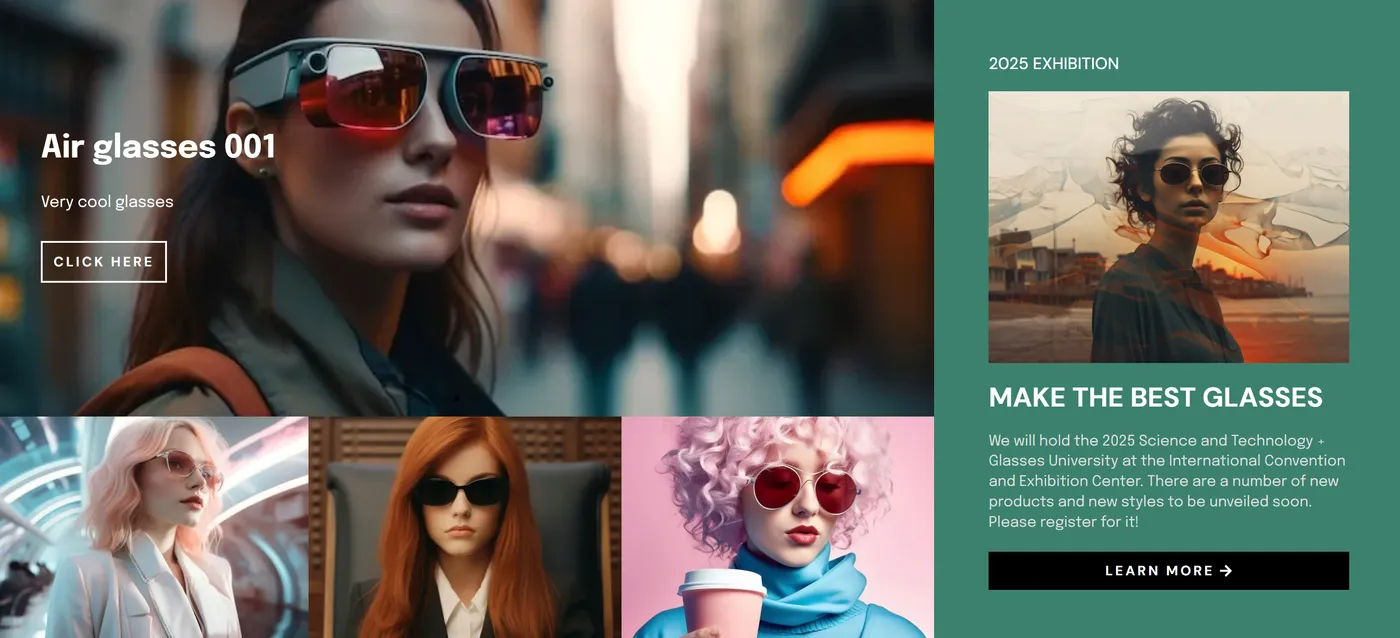Open the LEARN MORE button
Image resolution: width=1400 pixels, height=638 pixels.
coord(1168,571)
